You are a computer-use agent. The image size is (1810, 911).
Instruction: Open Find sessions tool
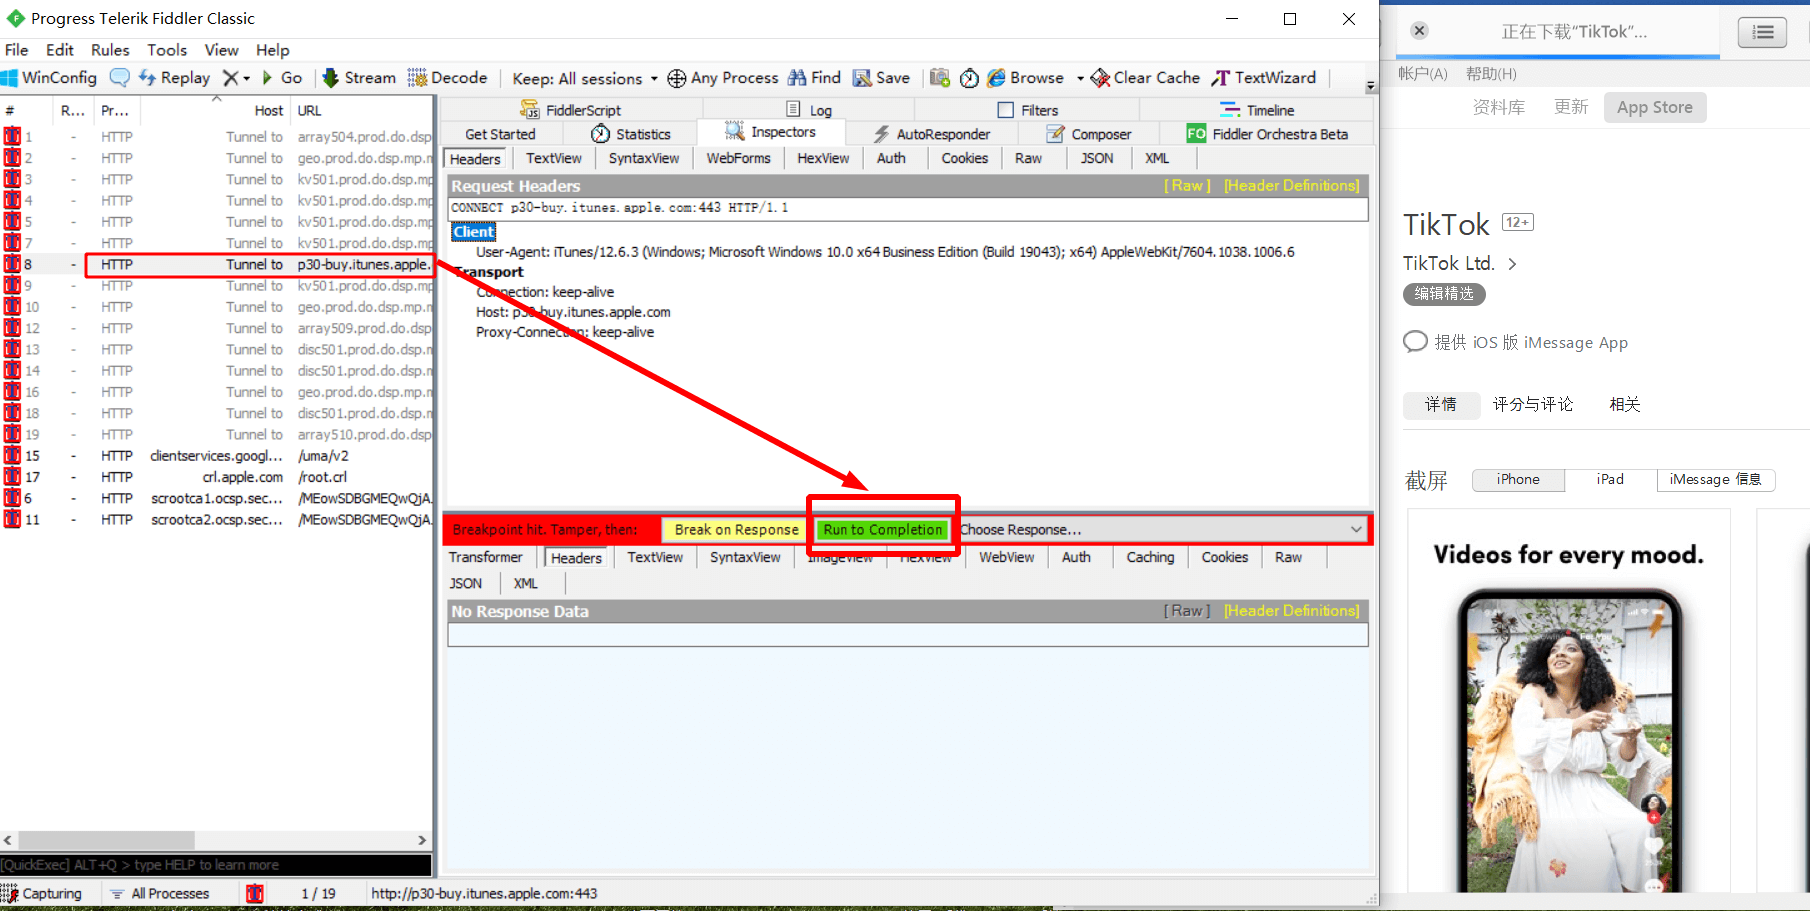pyautogui.click(x=814, y=78)
